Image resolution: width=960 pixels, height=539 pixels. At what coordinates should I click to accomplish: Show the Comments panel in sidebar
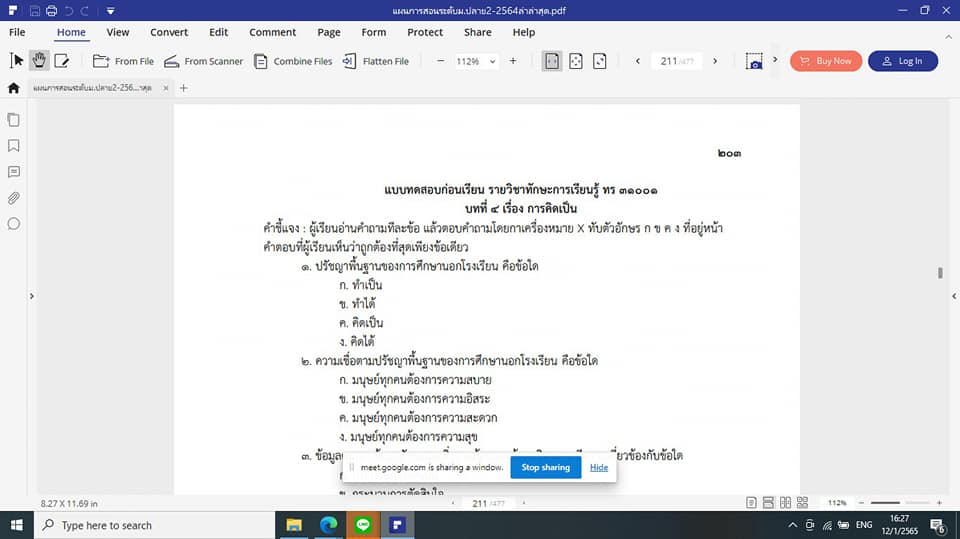14,172
